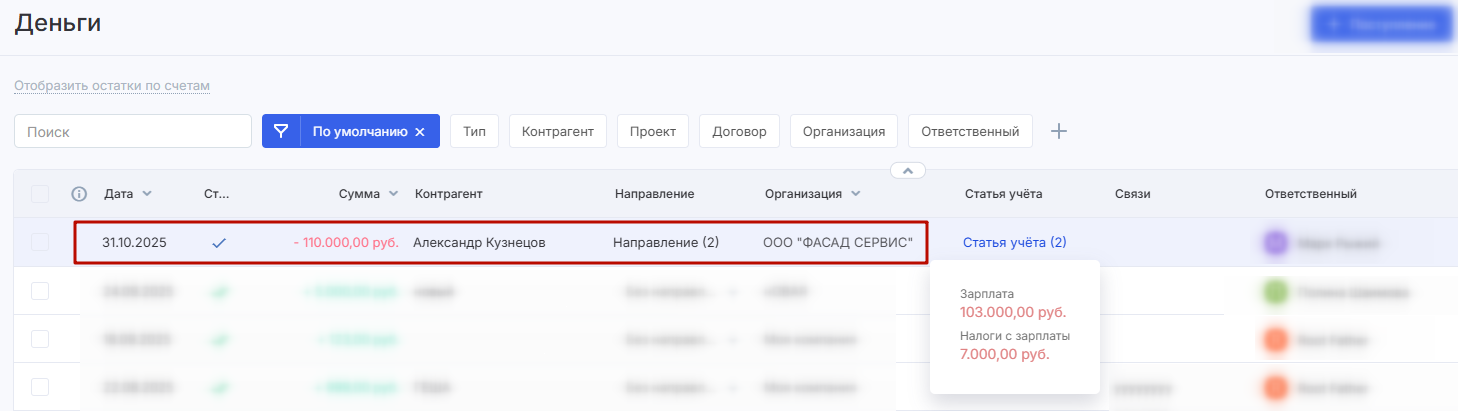Image resolution: width=1458 pixels, height=411 pixels.
Task: Open the Дата column sort dropdown
Action: [x=147, y=194]
